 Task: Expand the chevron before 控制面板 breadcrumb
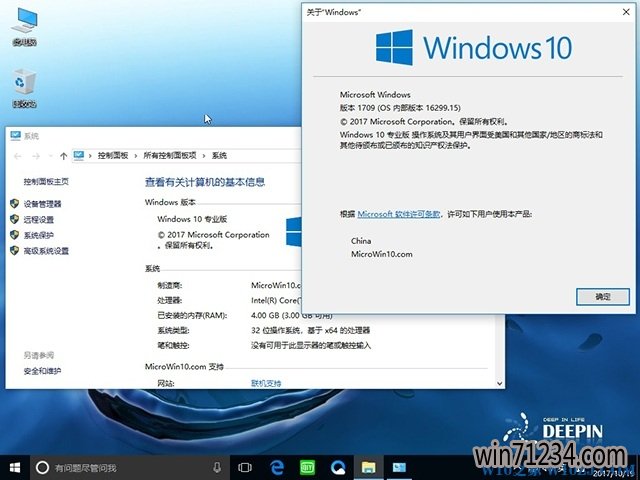(90, 156)
